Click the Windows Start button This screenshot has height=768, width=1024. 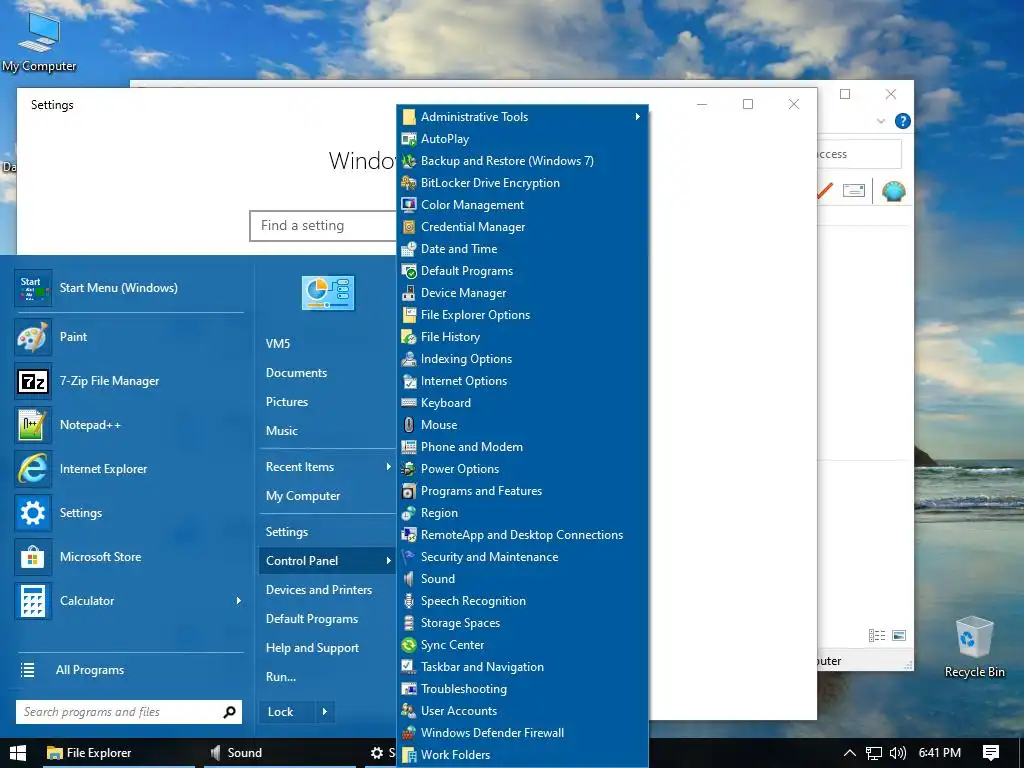tap(18, 753)
